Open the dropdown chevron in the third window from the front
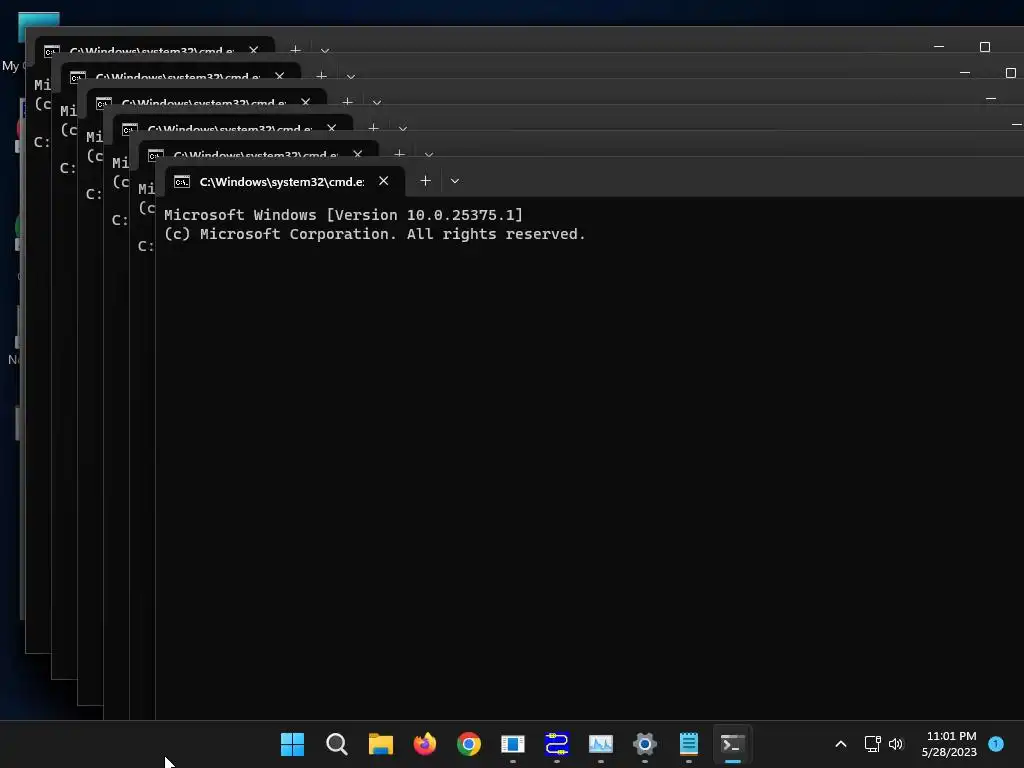The height and width of the screenshot is (768, 1024). 403,129
